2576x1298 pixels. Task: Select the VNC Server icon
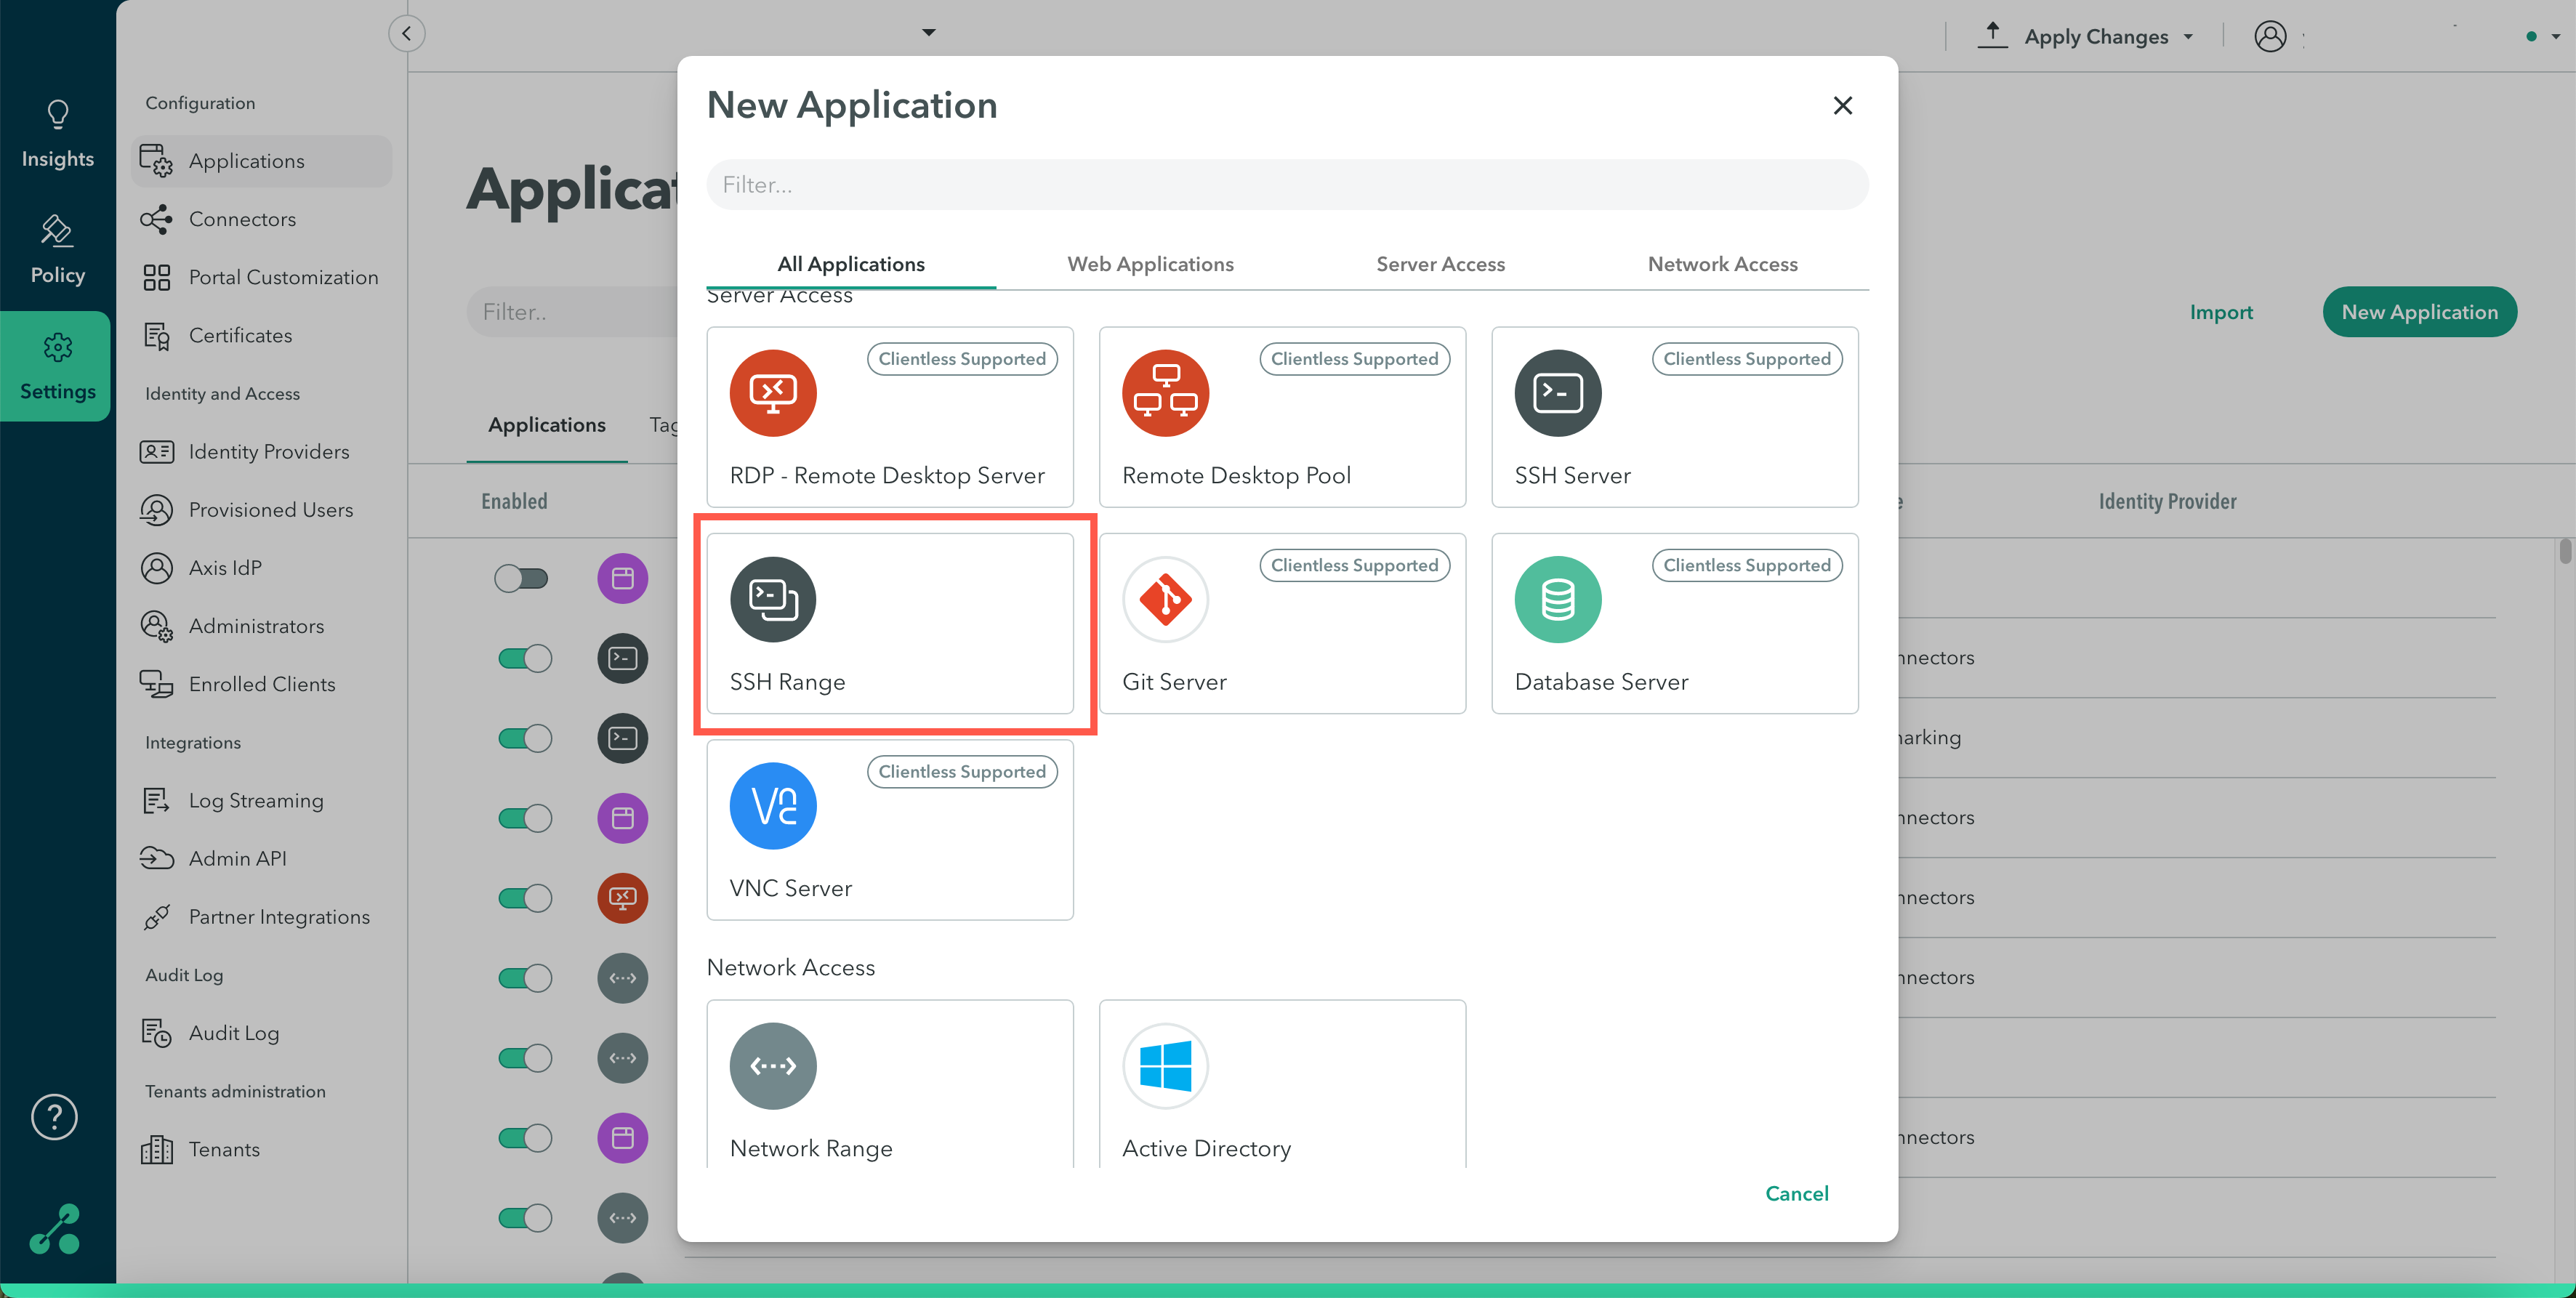[773, 806]
